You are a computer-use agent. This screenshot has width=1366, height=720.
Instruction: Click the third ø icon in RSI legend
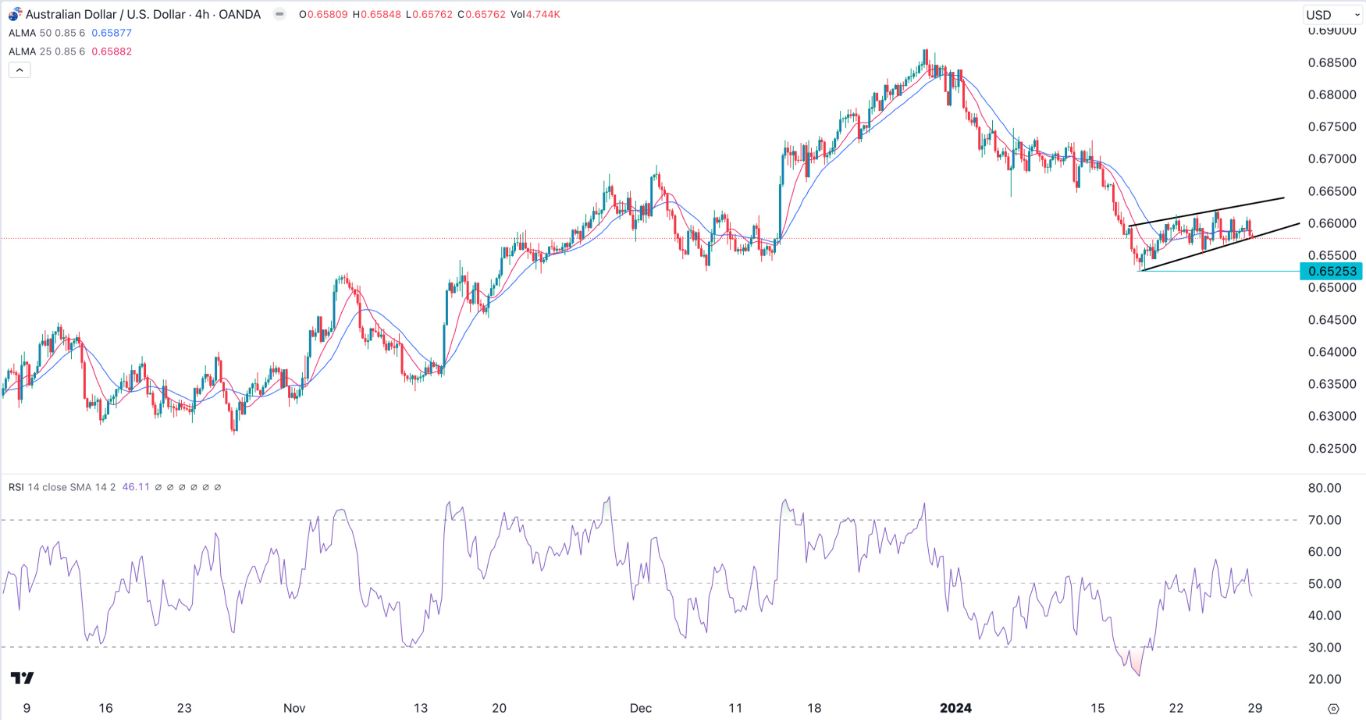182,488
